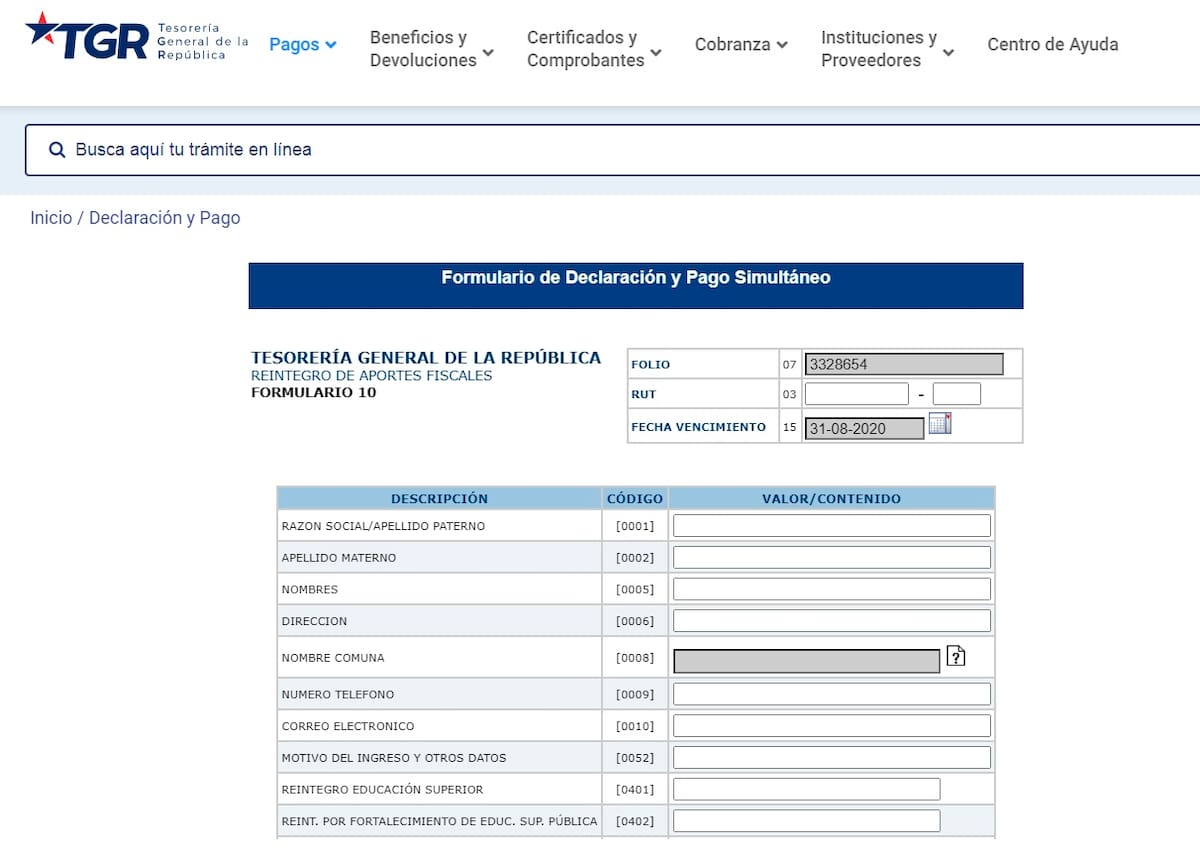Expand Beneficios y Devoluciones menu

tap(431, 49)
